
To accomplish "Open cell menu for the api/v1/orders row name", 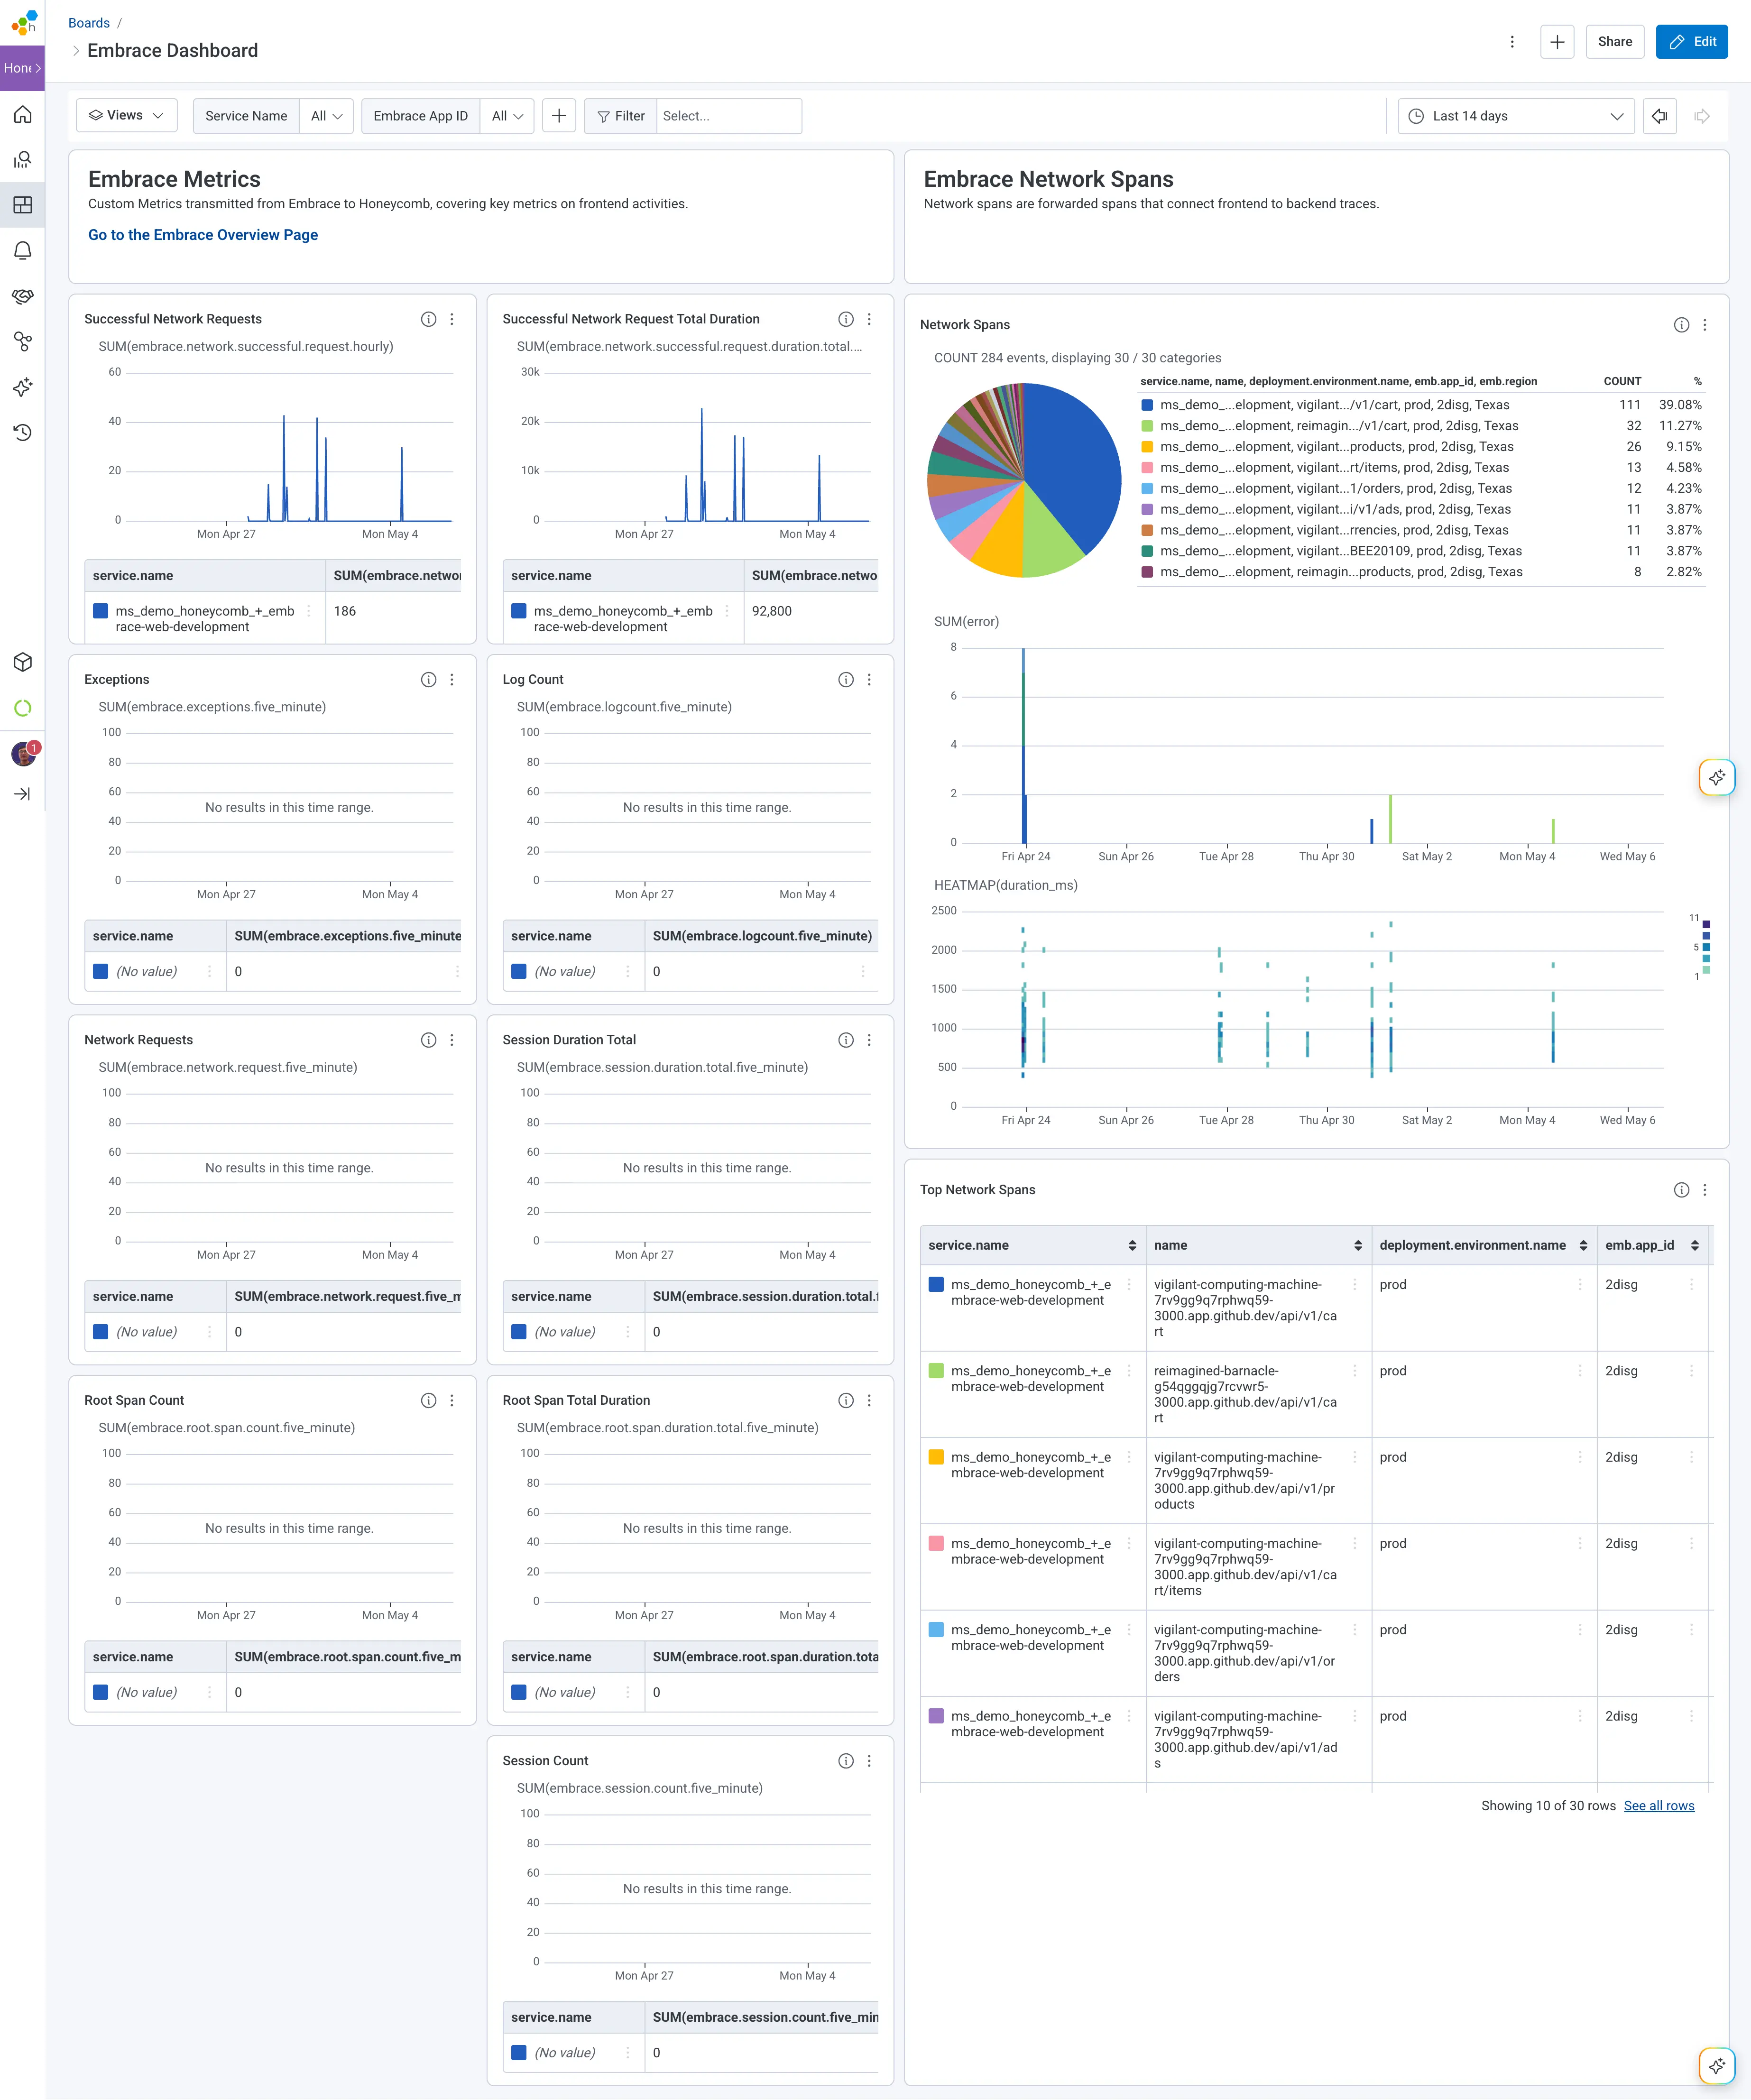I will click(x=1355, y=1630).
